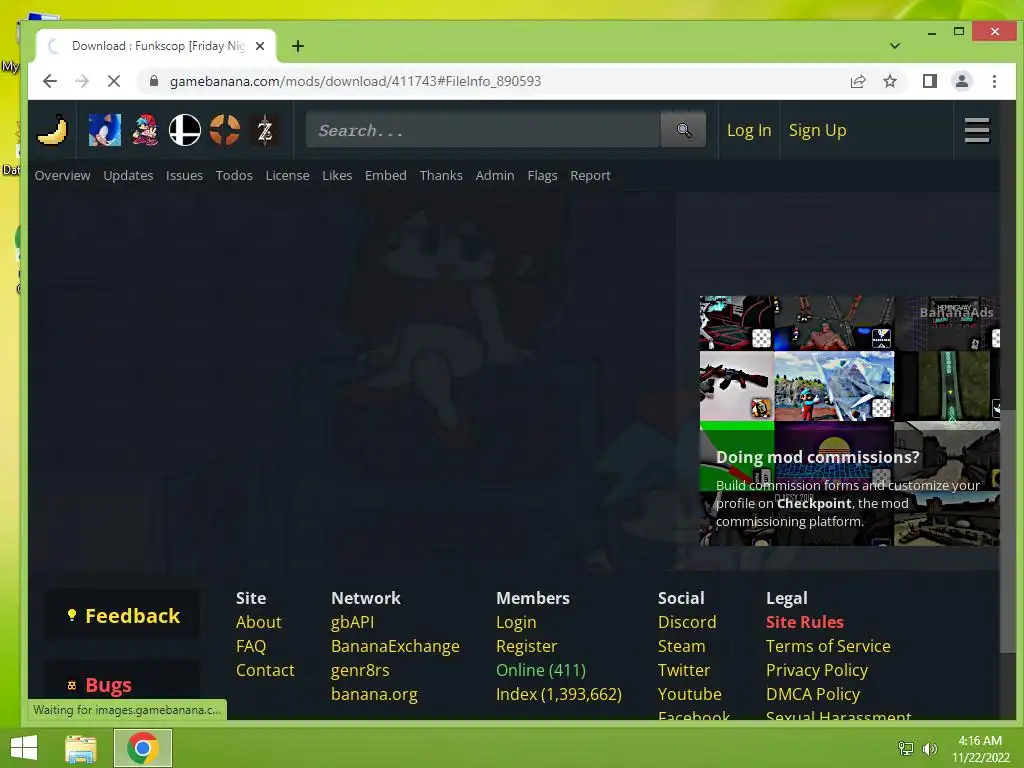Switch to the Admin tab

(x=494, y=175)
